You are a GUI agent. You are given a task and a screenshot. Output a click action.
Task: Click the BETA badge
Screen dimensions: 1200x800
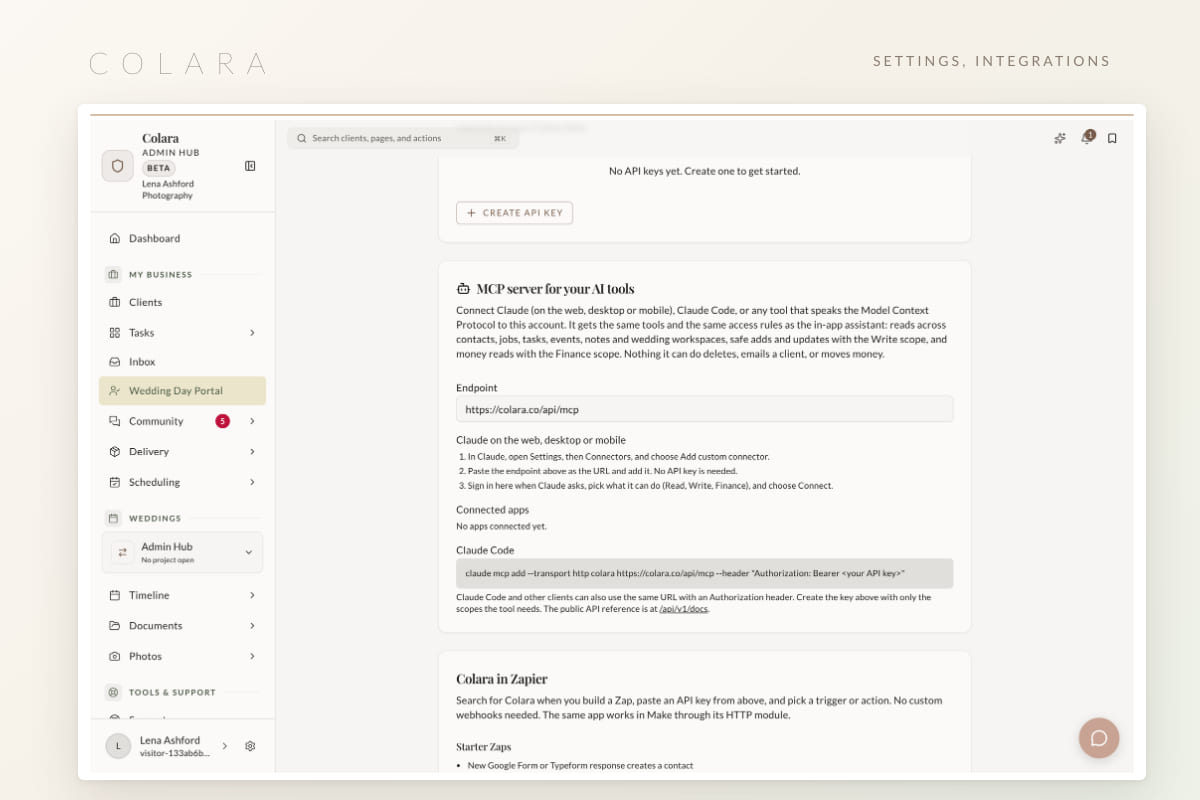(x=159, y=168)
